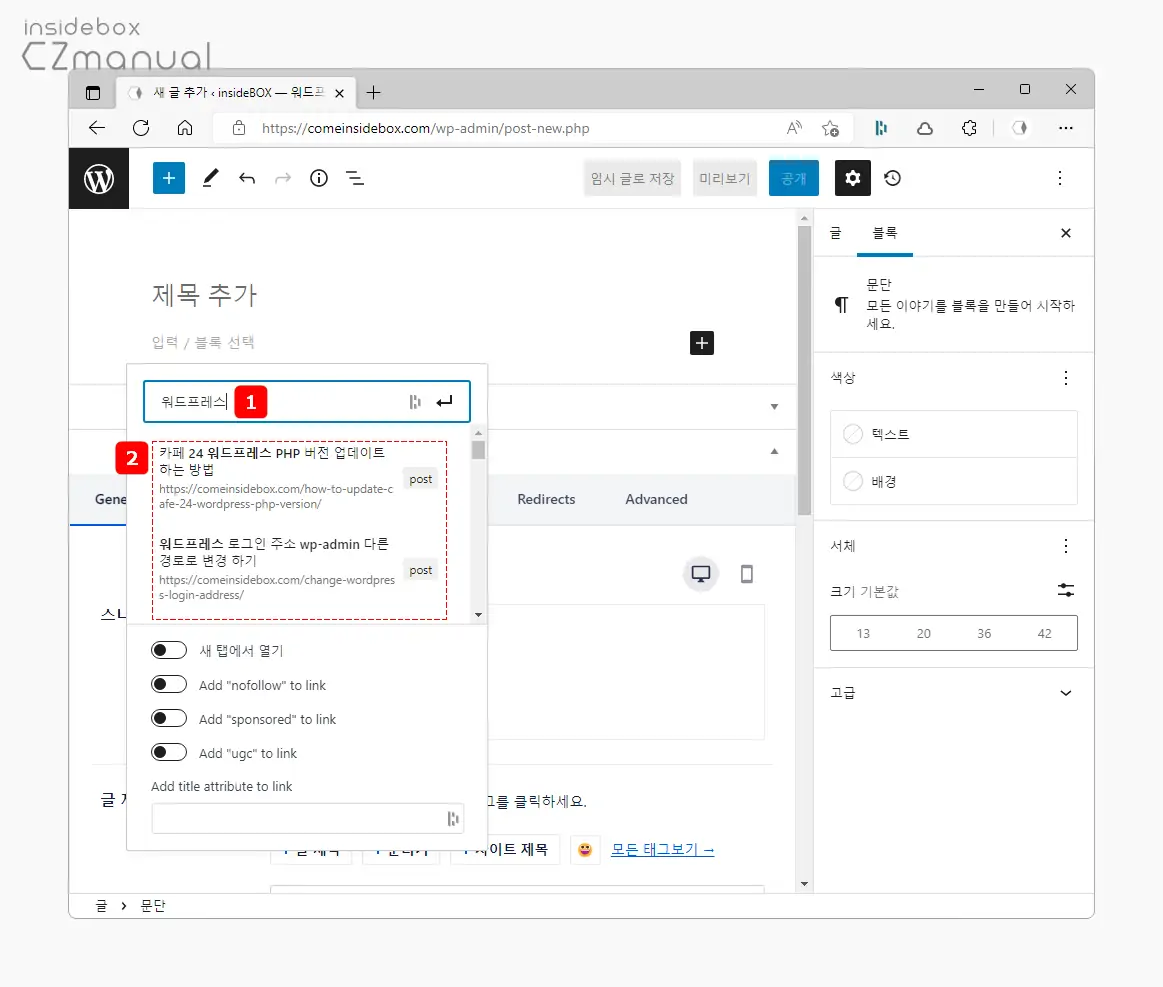Toggle the settings gear sidebar
Image resolution: width=1163 pixels, height=987 pixels.
click(853, 178)
